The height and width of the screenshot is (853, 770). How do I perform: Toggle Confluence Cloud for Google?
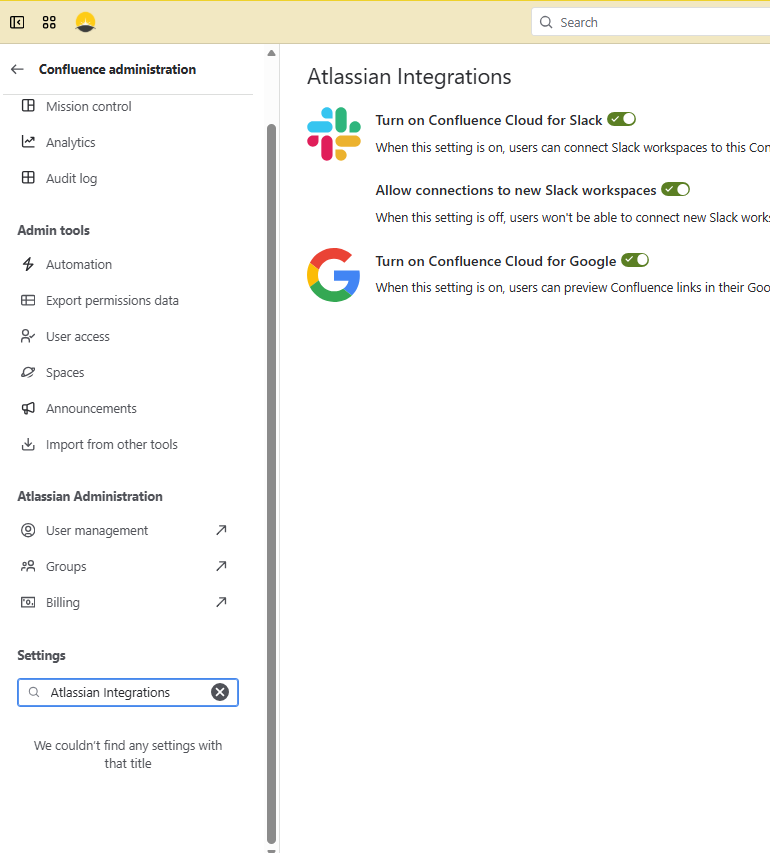pos(635,260)
